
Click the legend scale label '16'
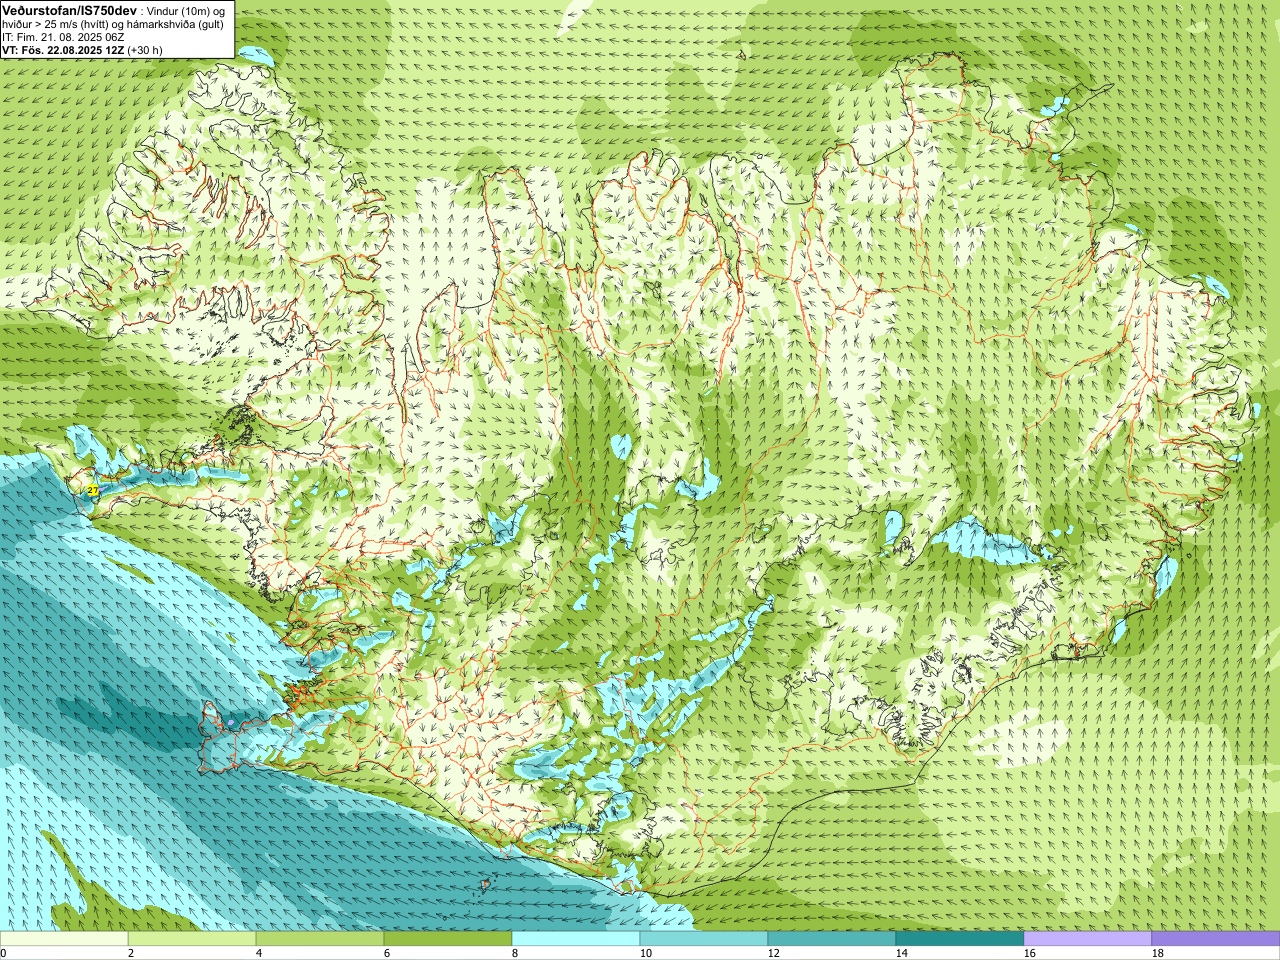click(x=1029, y=953)
